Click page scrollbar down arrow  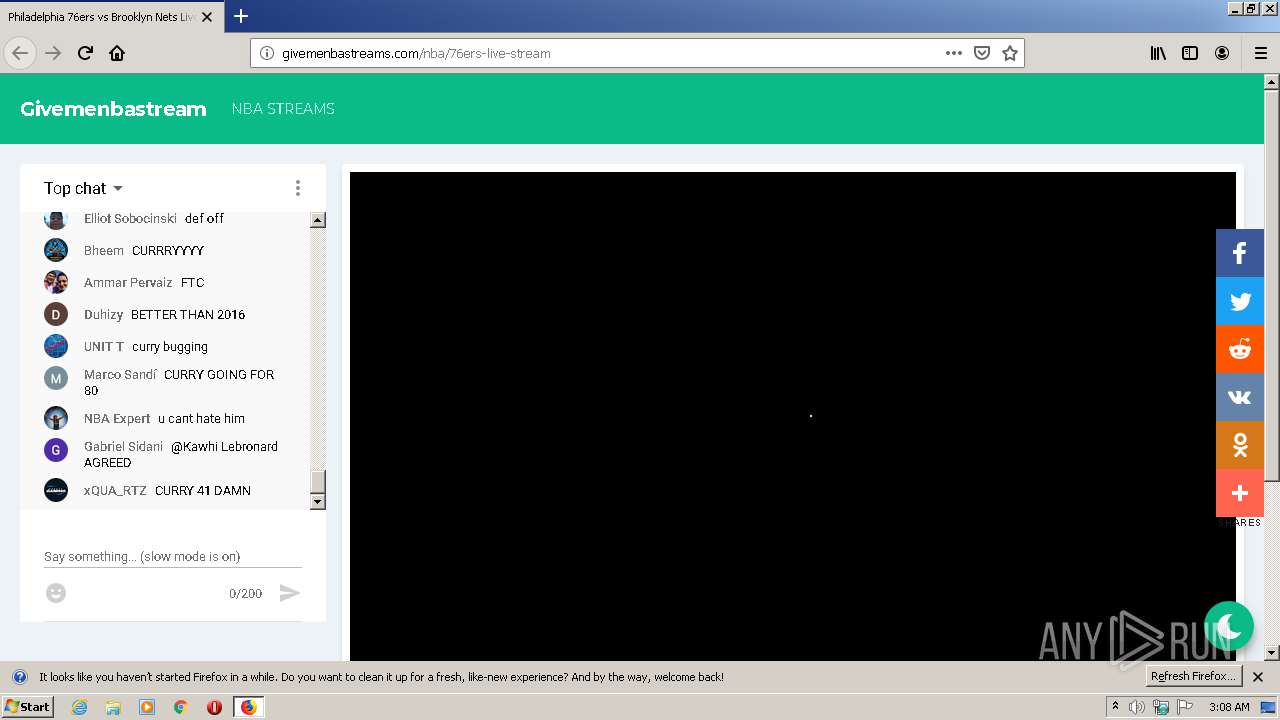pyautogui.click(x=1272, y=653)
